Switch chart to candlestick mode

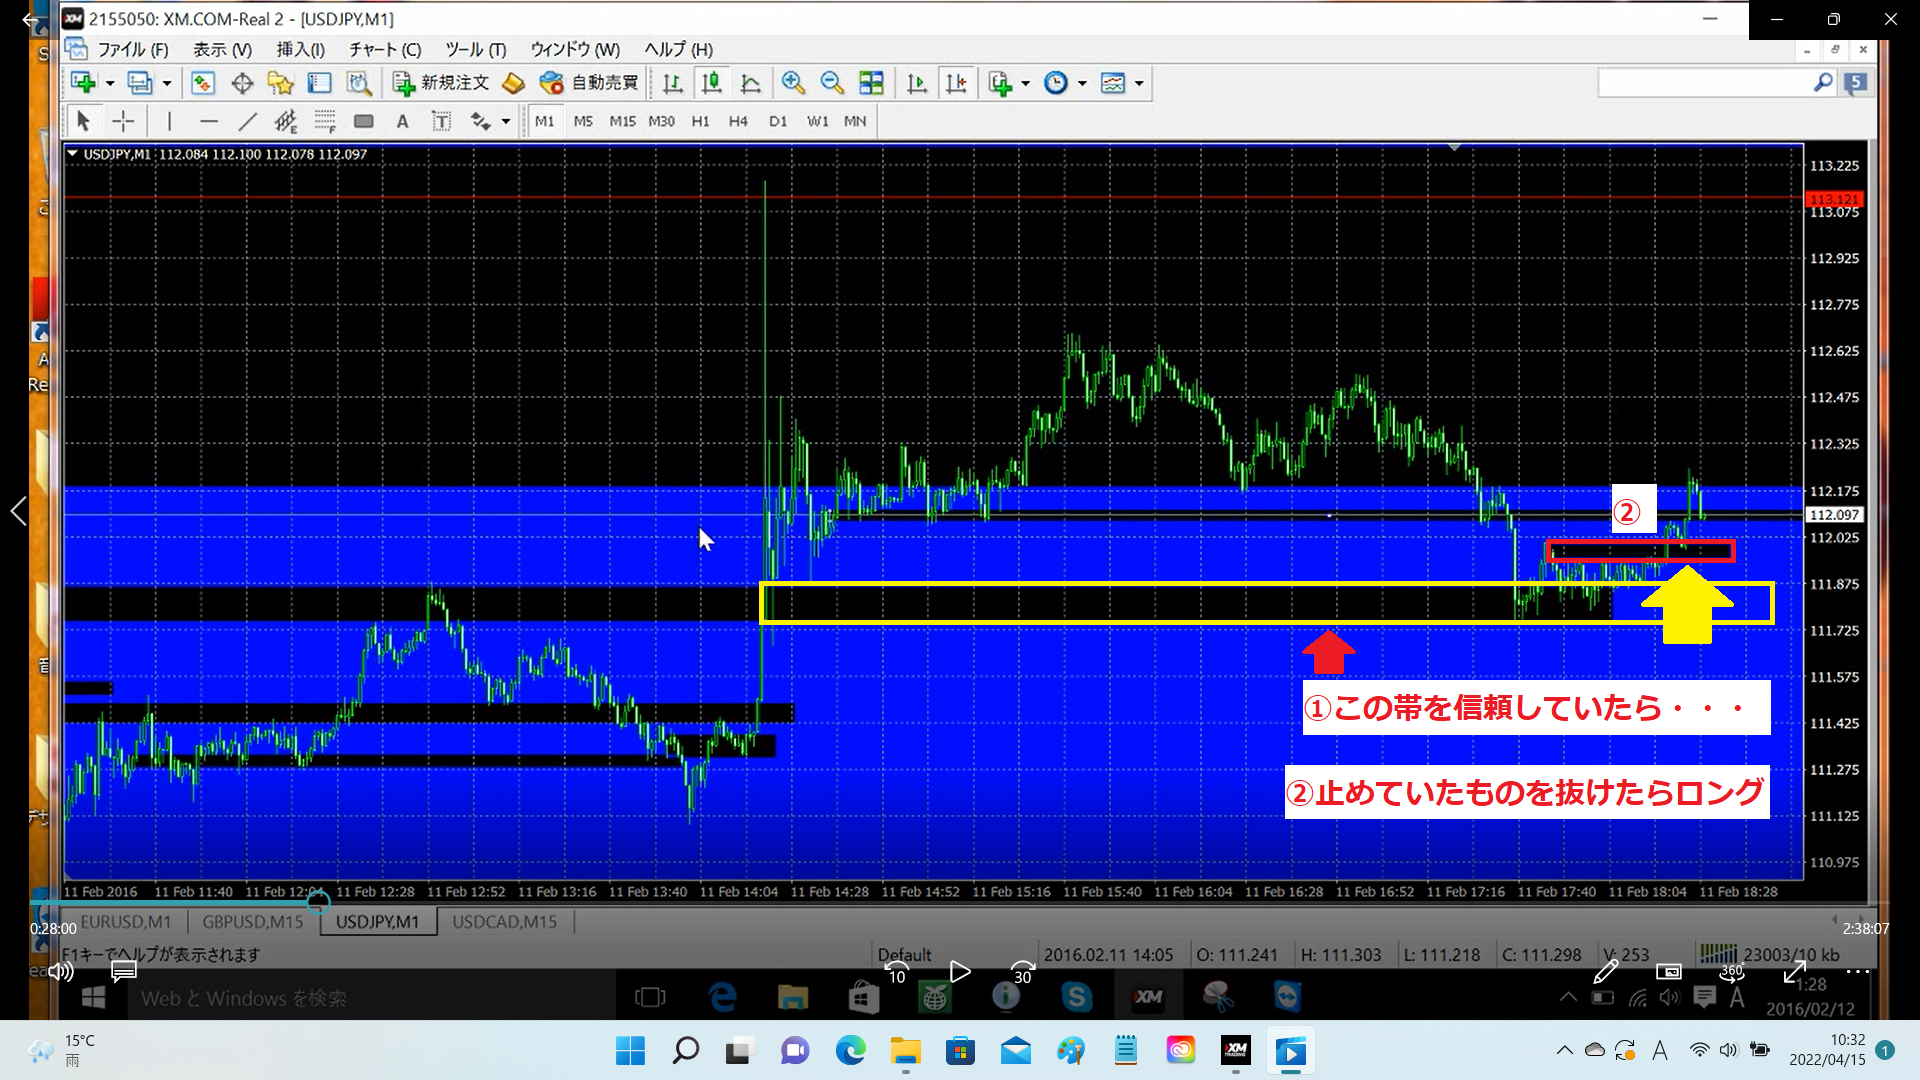pos(711,83)
